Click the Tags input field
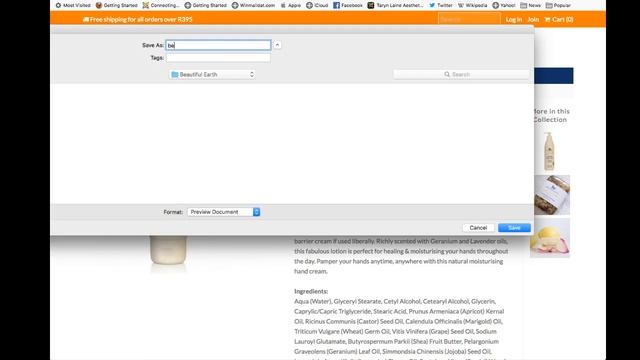640x360 pixels. coord(218,58)
